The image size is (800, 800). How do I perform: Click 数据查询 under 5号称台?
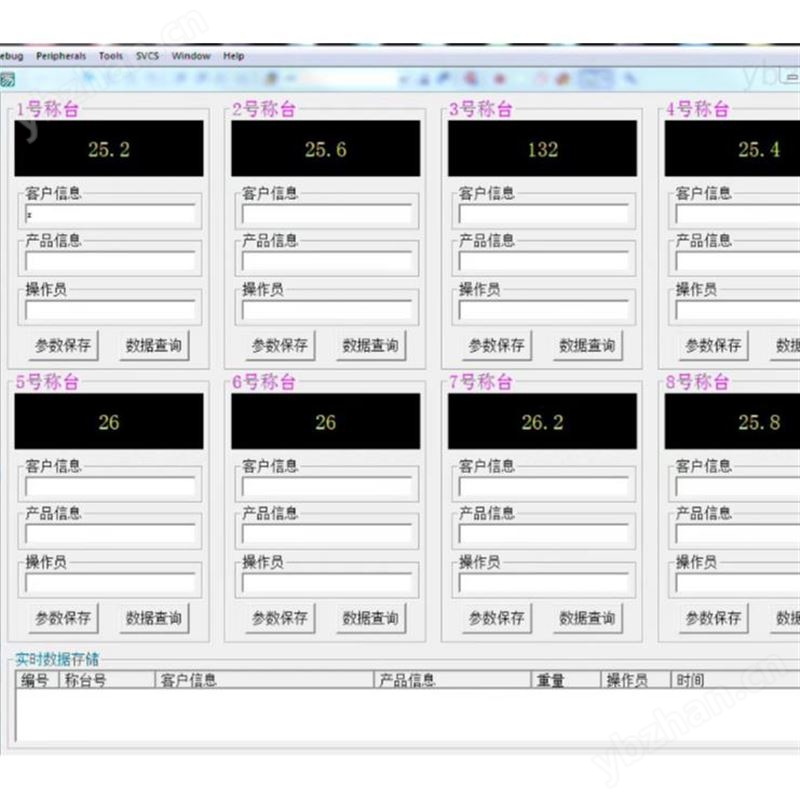(154, 618)
